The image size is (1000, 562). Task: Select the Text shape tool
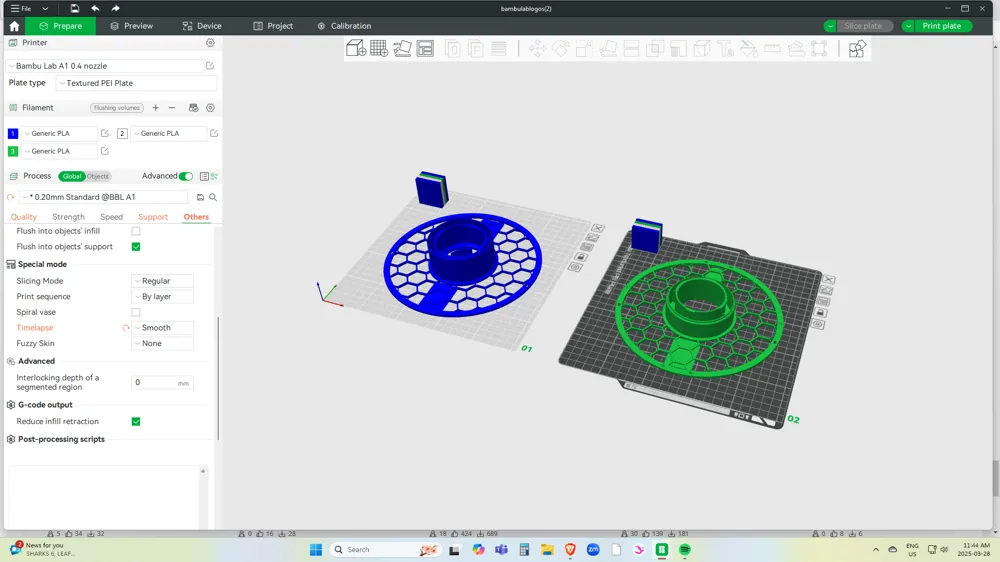pos(725,48)
